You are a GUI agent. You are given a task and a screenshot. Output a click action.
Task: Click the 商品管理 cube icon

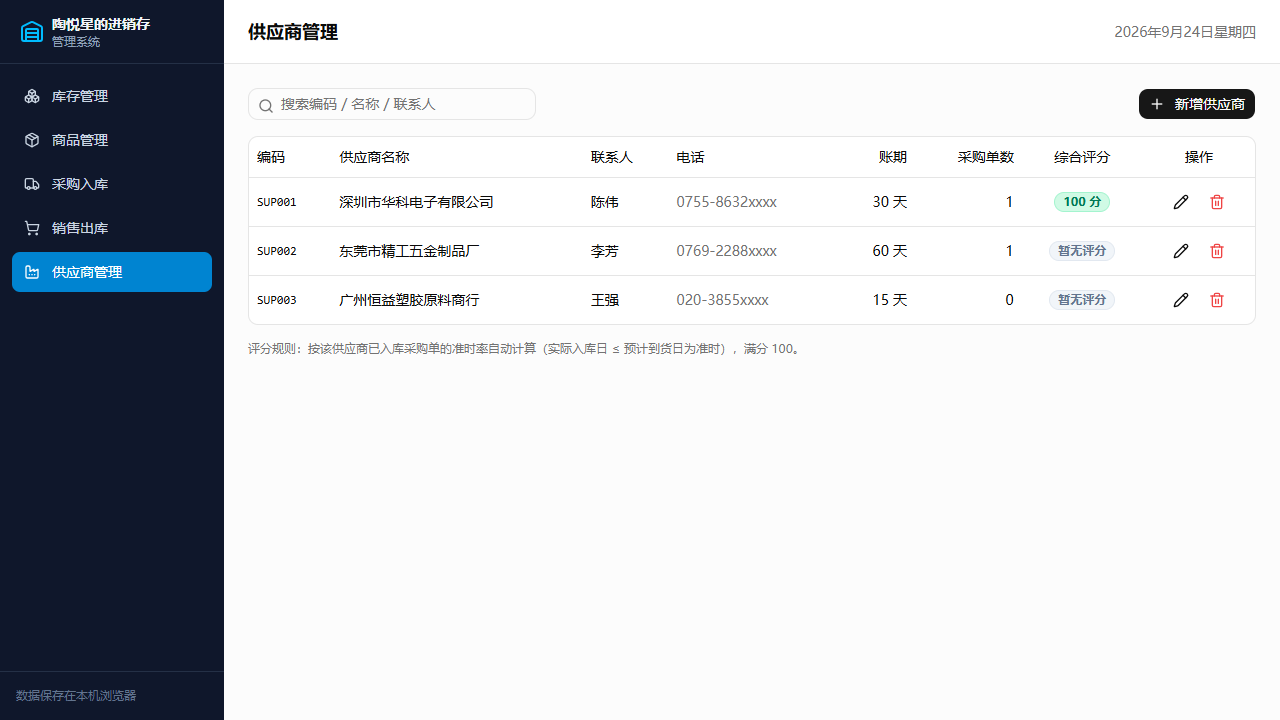(32, 140)
